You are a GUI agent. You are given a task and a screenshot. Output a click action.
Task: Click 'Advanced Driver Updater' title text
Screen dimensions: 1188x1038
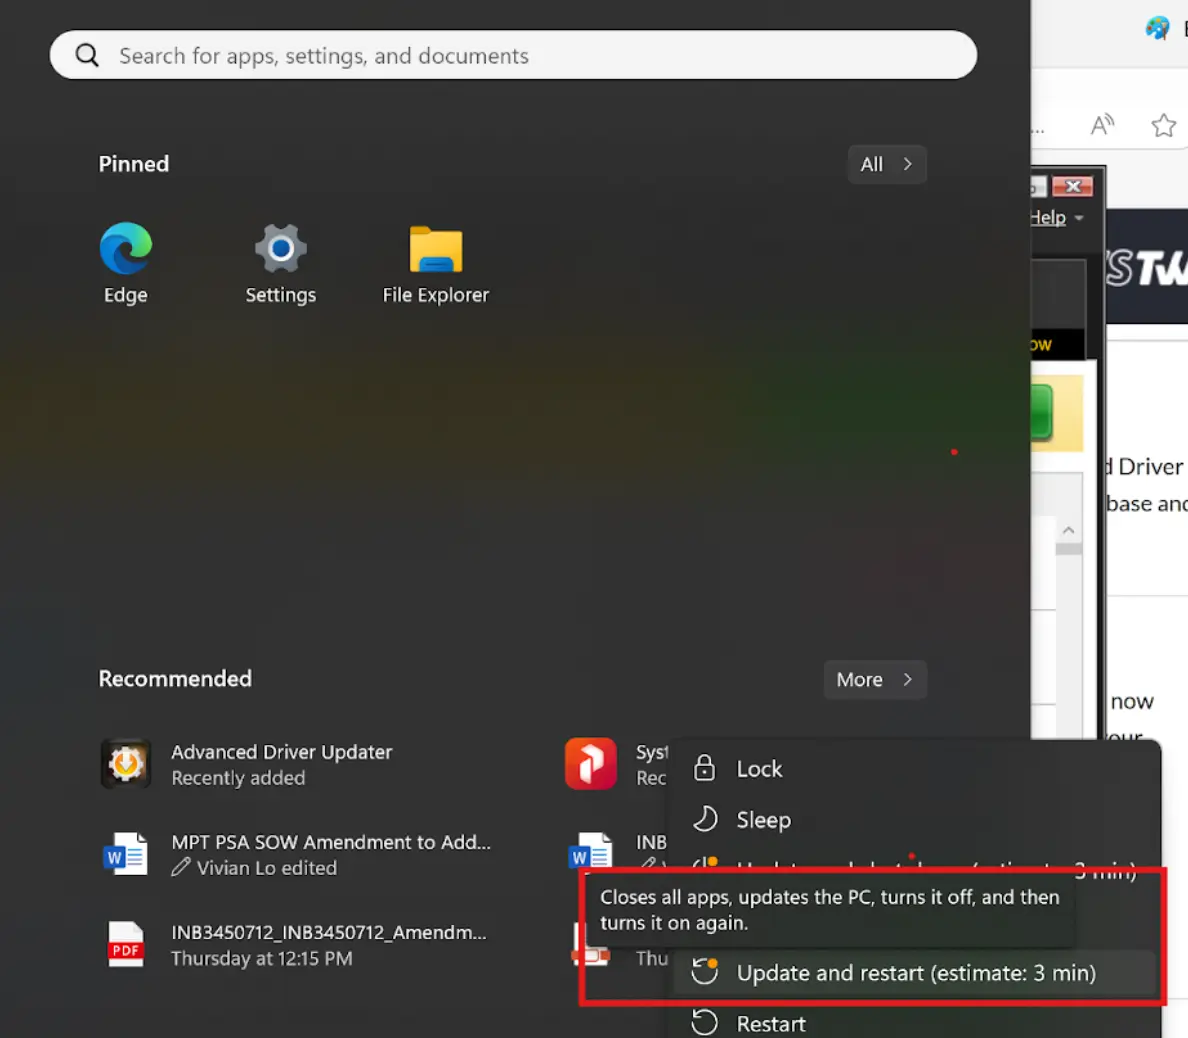(281, 752)
